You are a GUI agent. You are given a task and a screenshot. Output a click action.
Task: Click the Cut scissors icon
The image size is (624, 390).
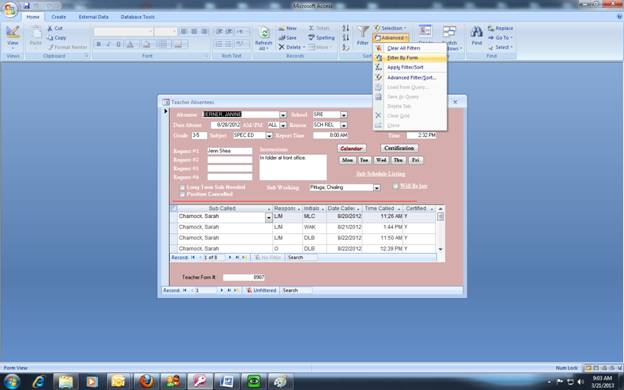(x=50, y=28)
